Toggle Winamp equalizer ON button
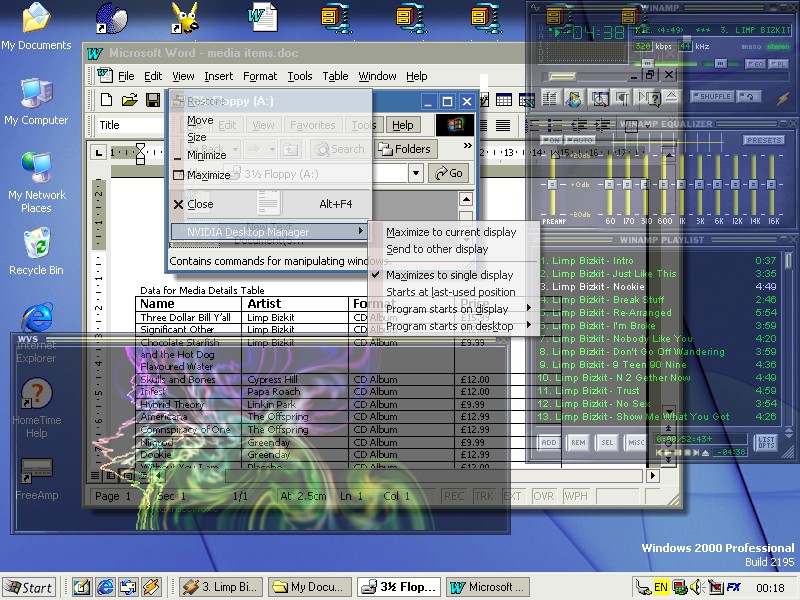This screenshot has height=600, width=800. 552,140
